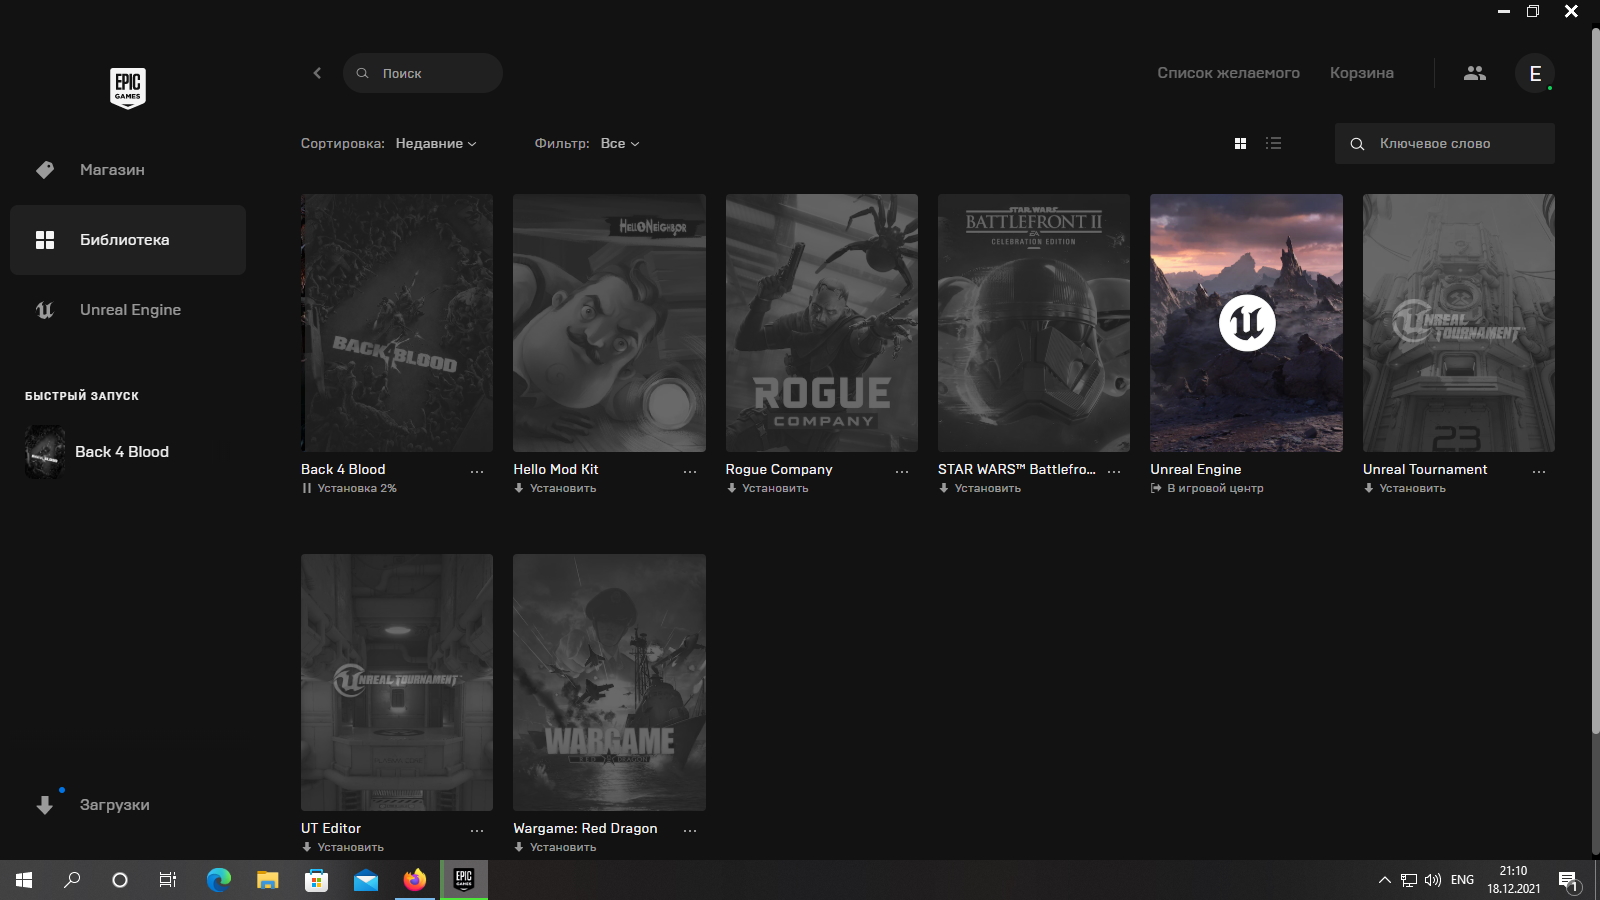Open the cart (Корзина)
Image resolution: width=1600 pixels, height=900 pixels.
1361,73
